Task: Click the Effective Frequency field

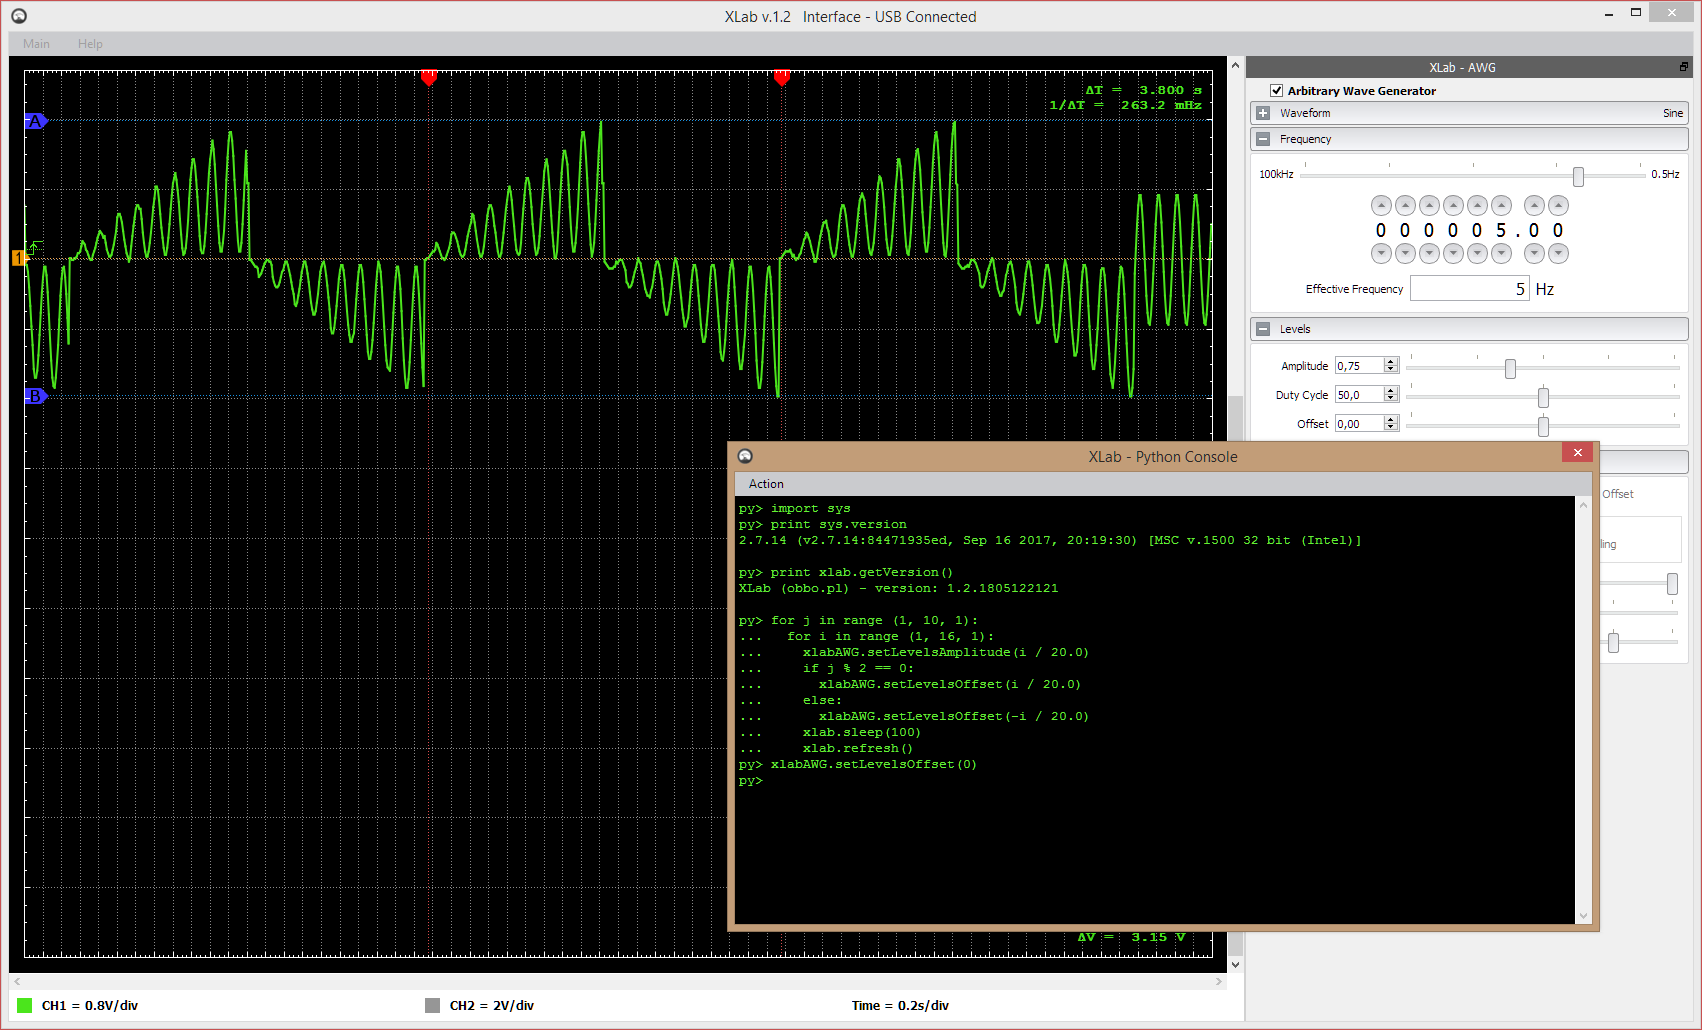Action: pyautogui.click(x=1469, y=289)
